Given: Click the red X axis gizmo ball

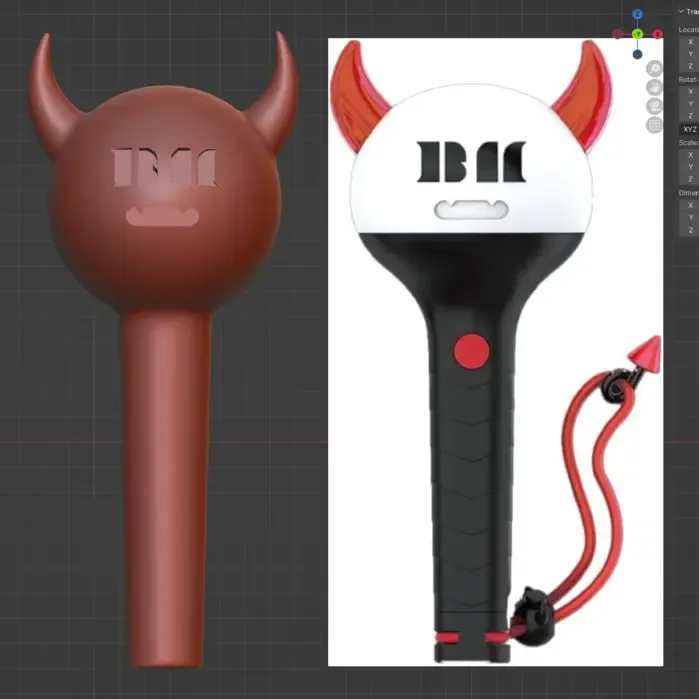Looking at the screenshot, I should (x=658, y=34).
